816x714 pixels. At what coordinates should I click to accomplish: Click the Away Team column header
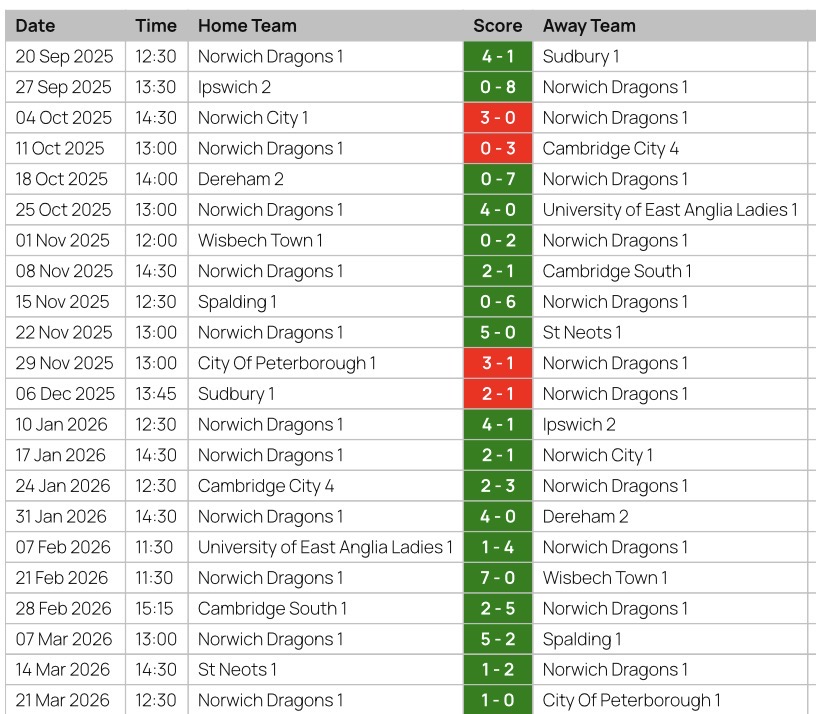(x=589, y=26)
